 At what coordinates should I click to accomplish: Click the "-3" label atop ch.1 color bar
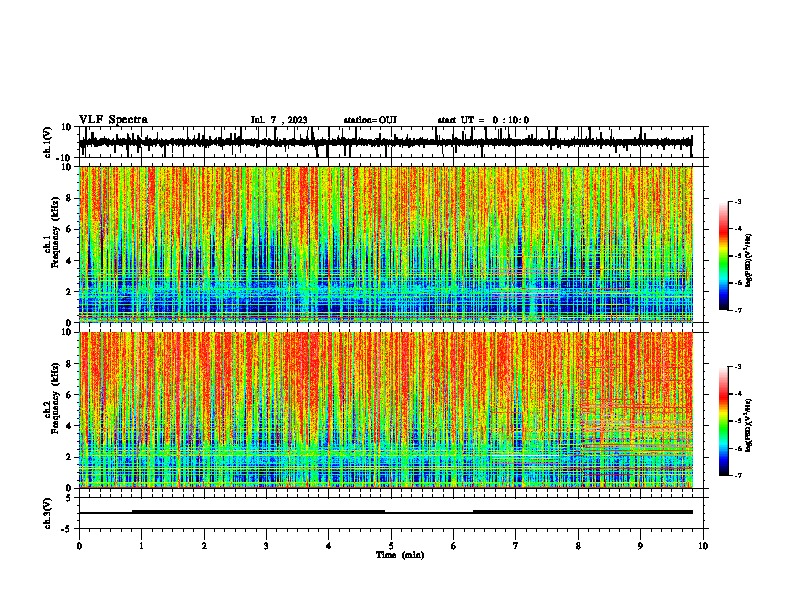[737, 201]
